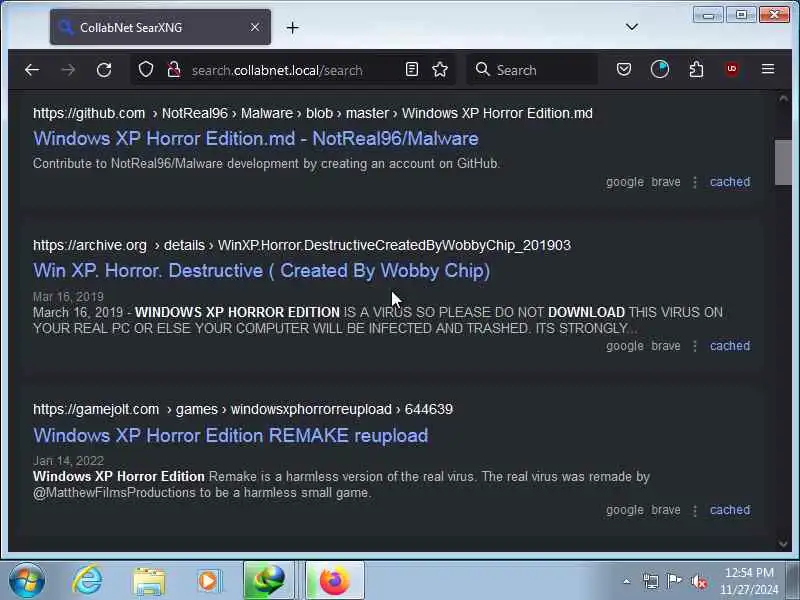Close the CollabNet SearXNG tab
The width and height of the screenshot is (800, 600).
click(x=255, y=27)
